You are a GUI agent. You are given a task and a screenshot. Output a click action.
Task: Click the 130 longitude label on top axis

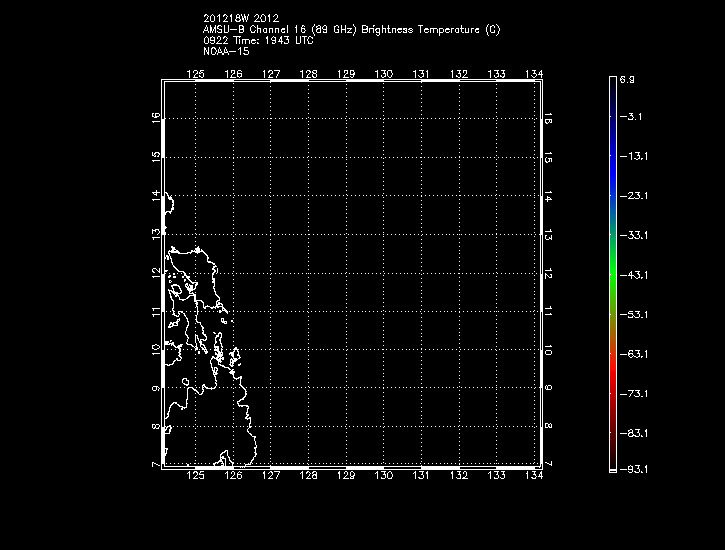383,74
